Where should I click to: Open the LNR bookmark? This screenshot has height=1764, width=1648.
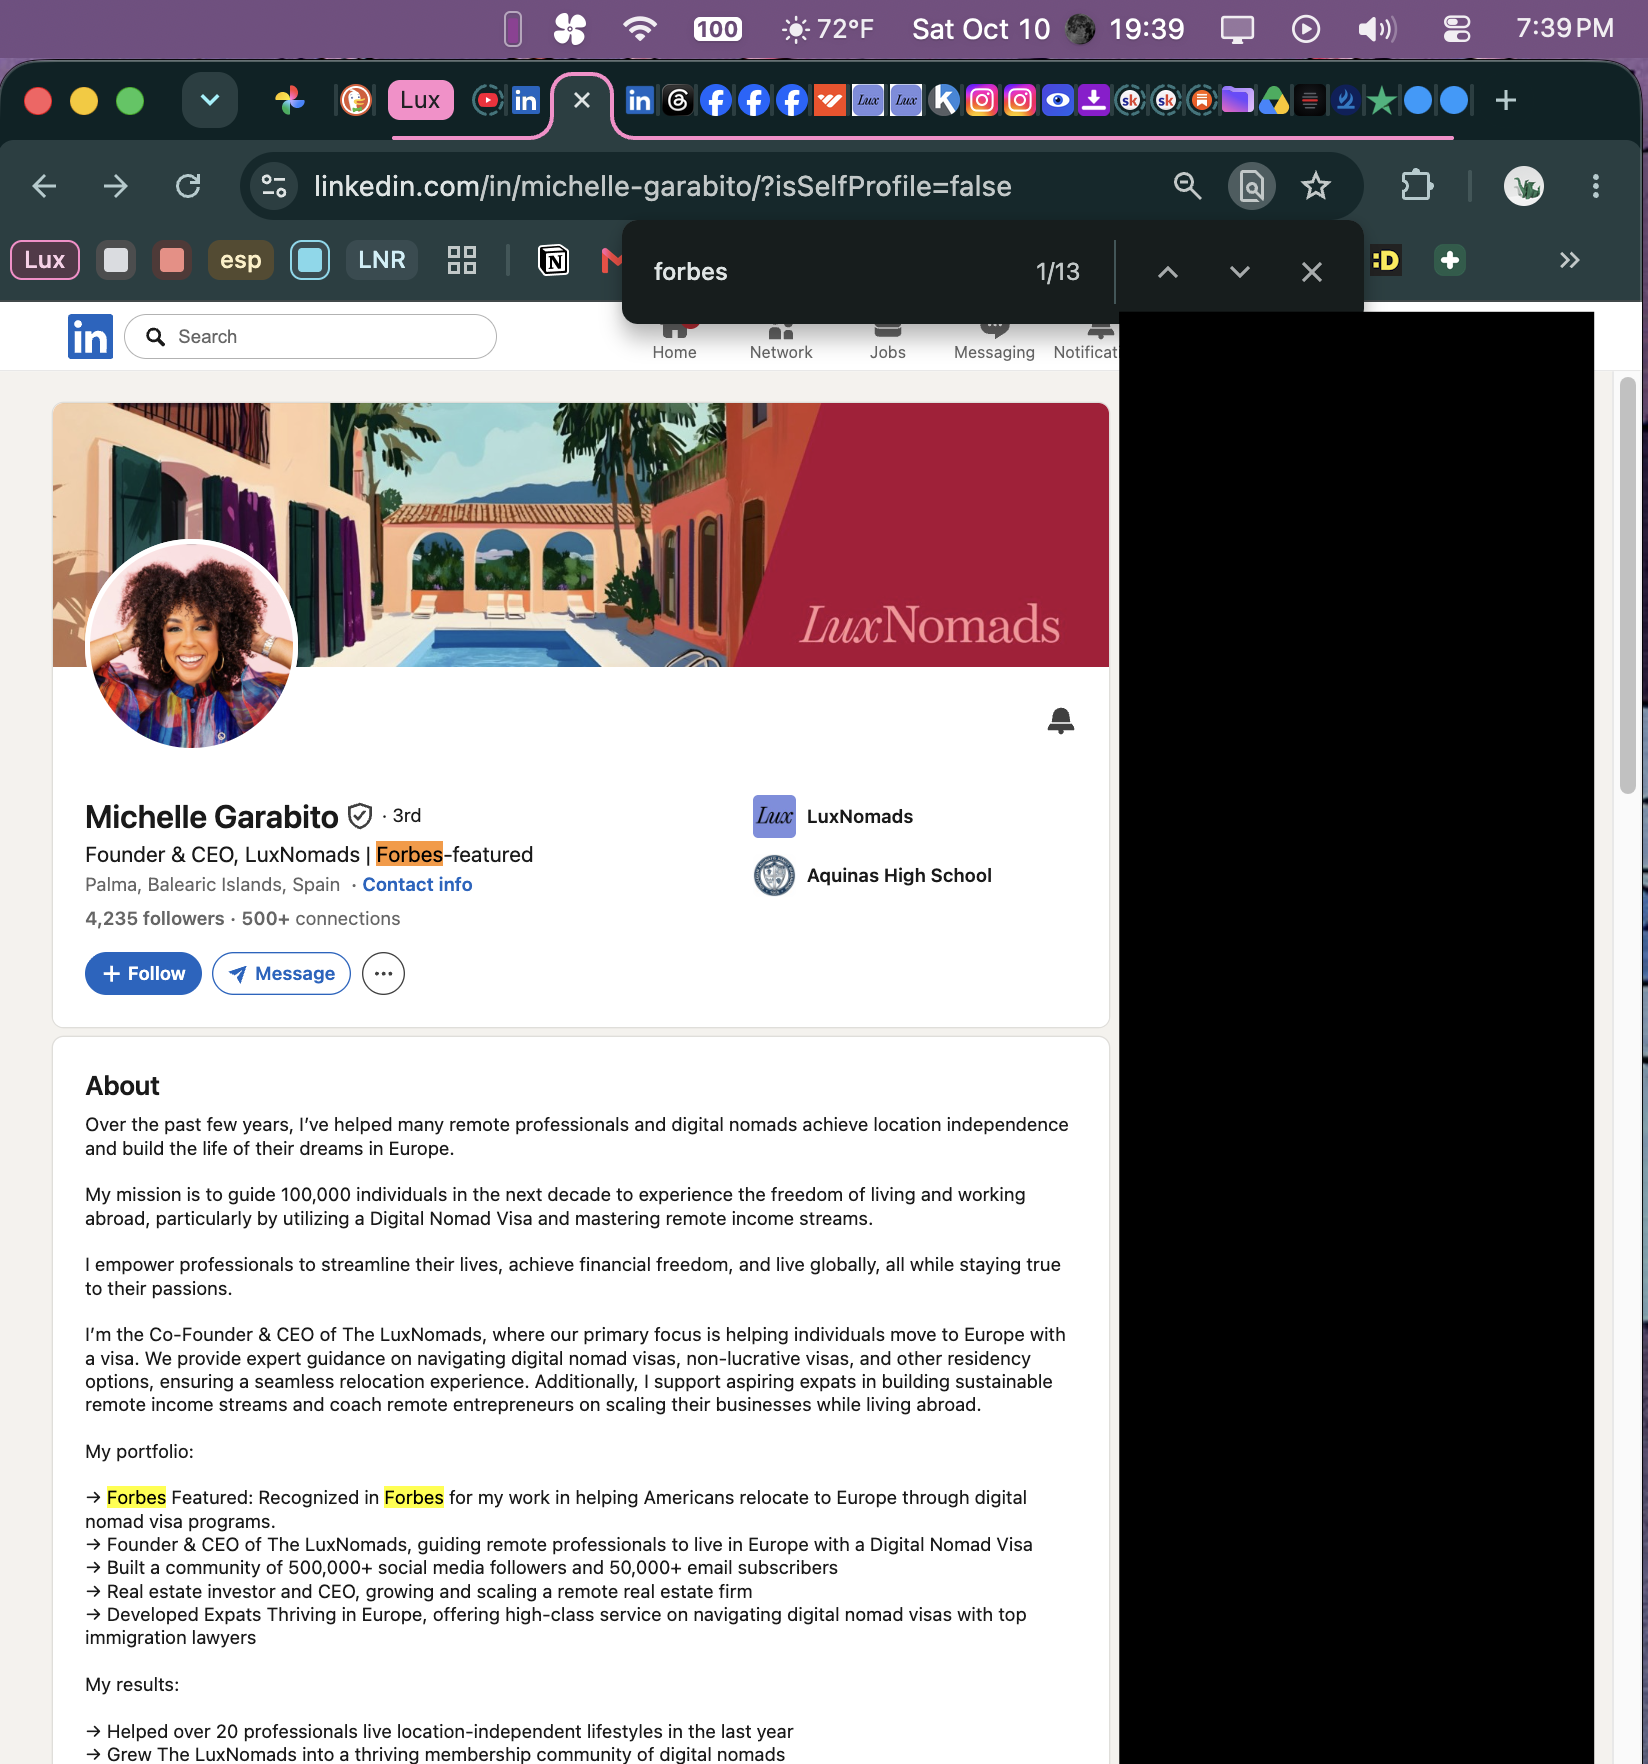tap(381, 260)
